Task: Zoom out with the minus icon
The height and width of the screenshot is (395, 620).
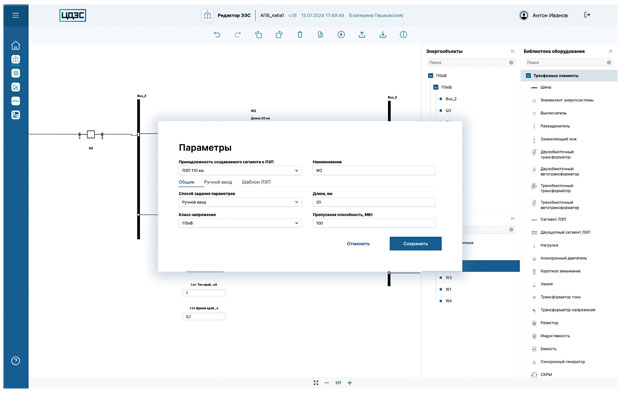Action: click(327, 383)
